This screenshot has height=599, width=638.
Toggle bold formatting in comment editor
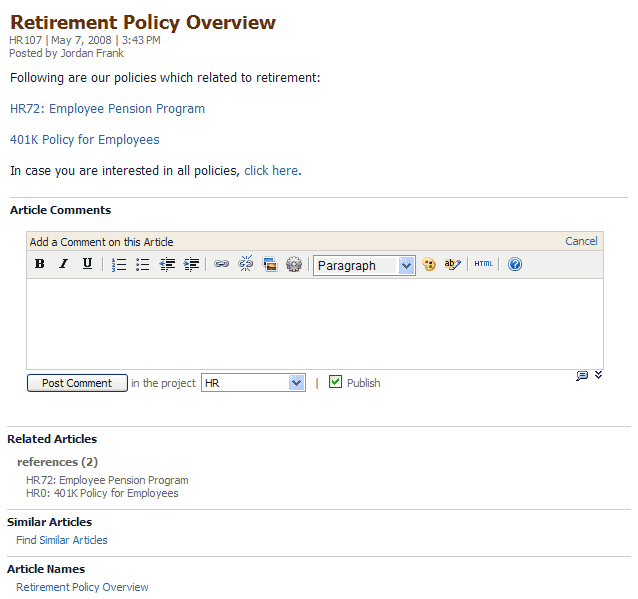pyautogui.click(x=40, y=264)
